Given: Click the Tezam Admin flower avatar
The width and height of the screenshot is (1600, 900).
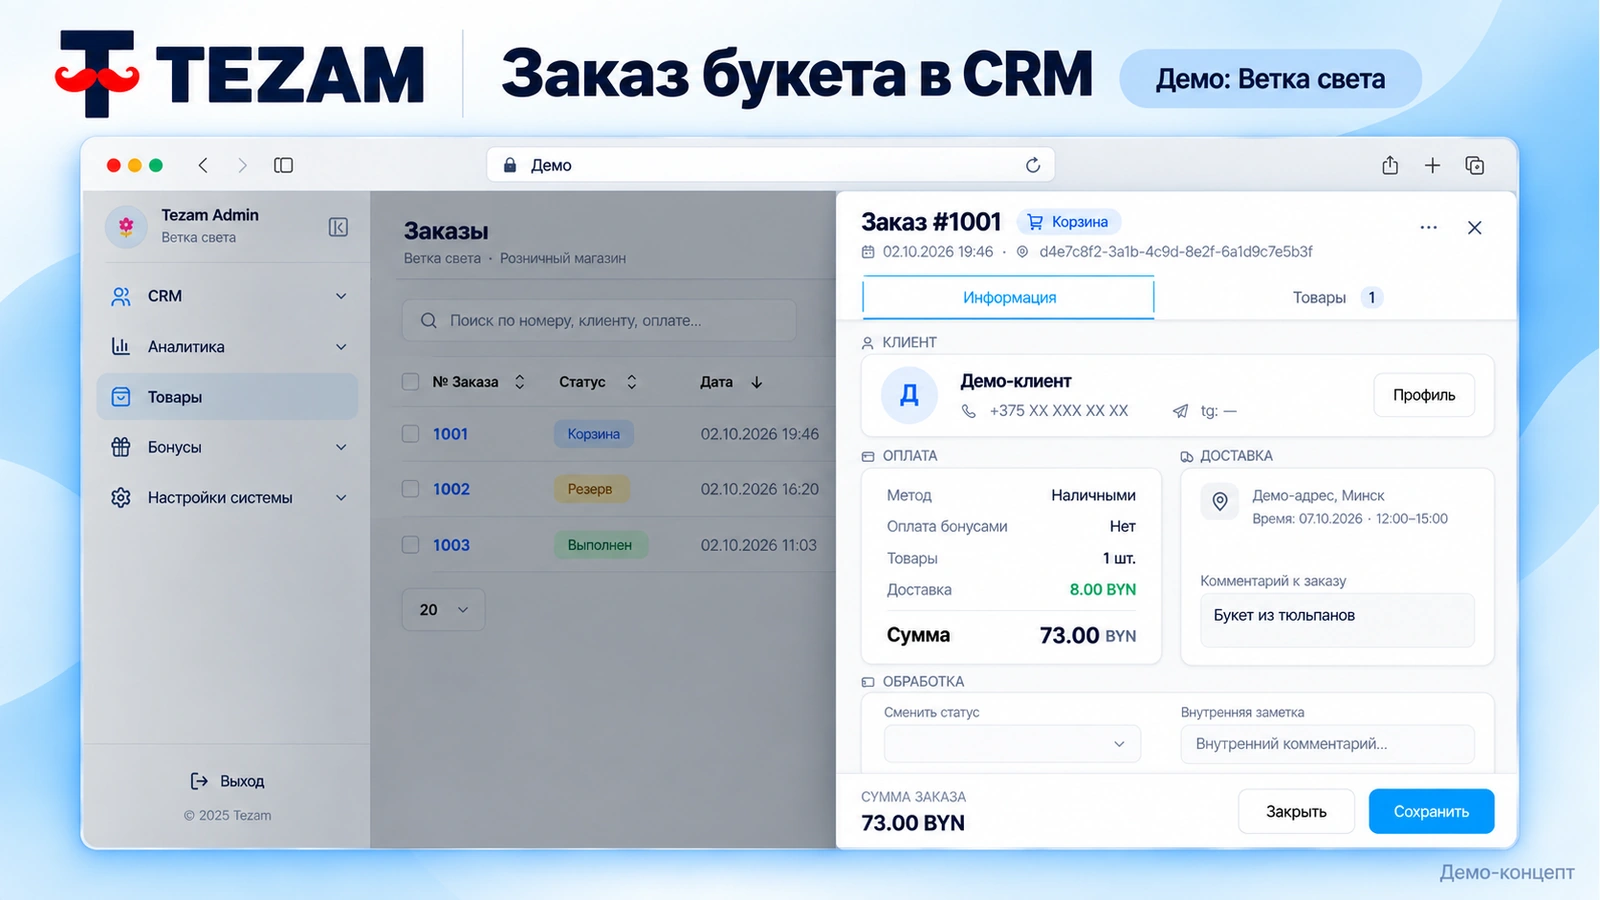Looking at the screenshot, I should coord(126,227).
